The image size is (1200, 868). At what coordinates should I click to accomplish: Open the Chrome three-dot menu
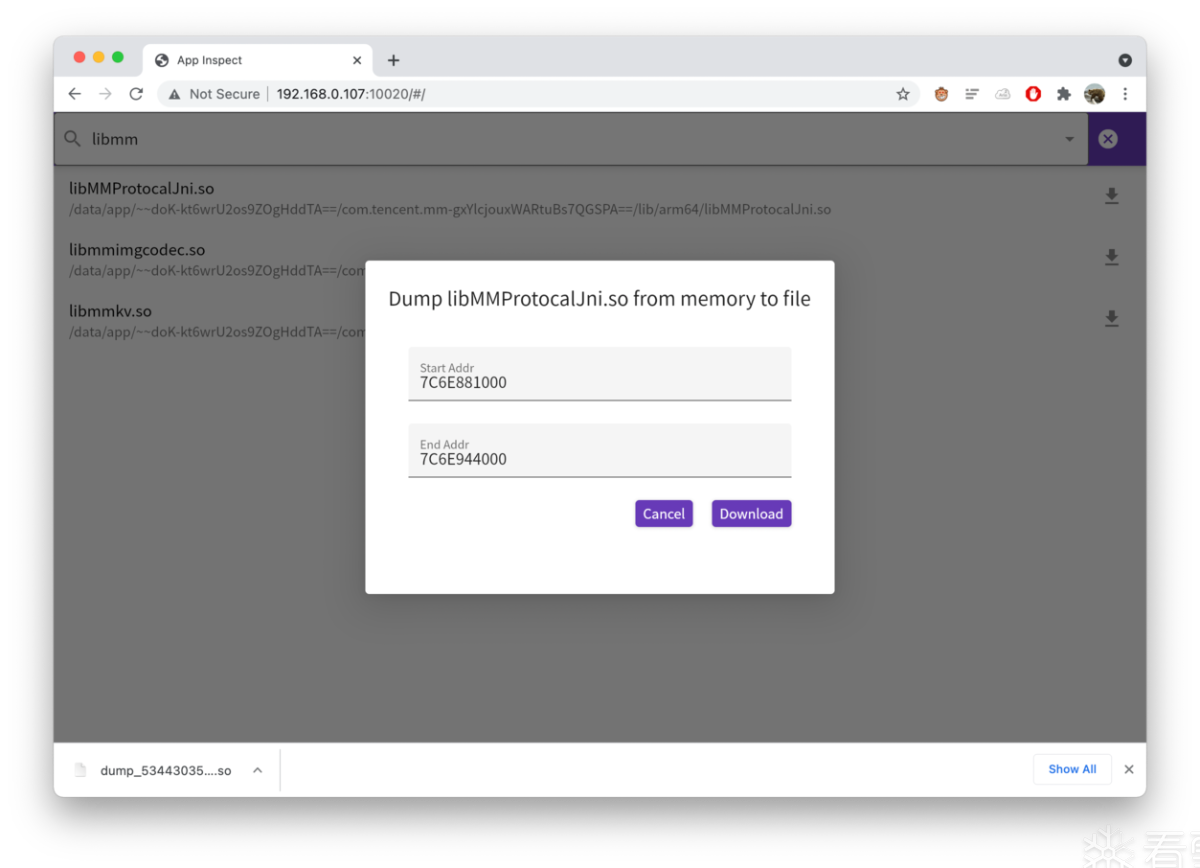[1125, 94]
